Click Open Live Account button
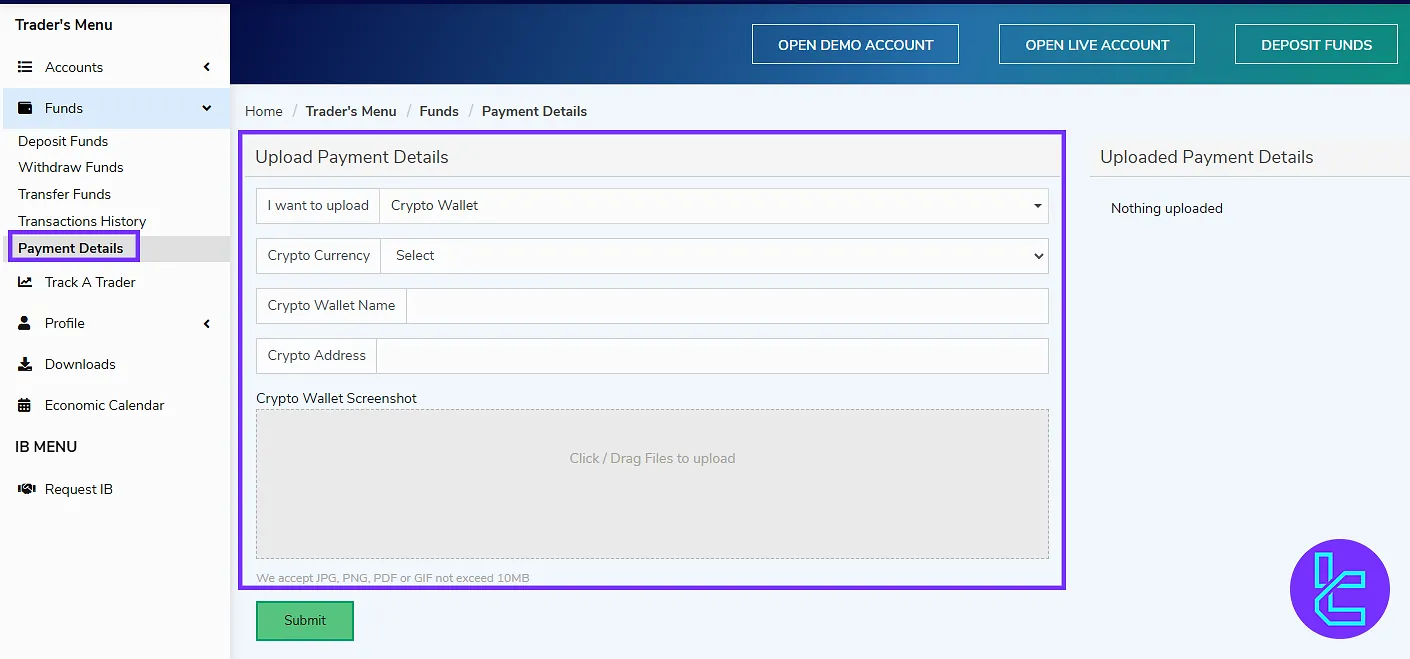The width and height of the screenshot is (1410, 659). click(x=1097, y=44)
